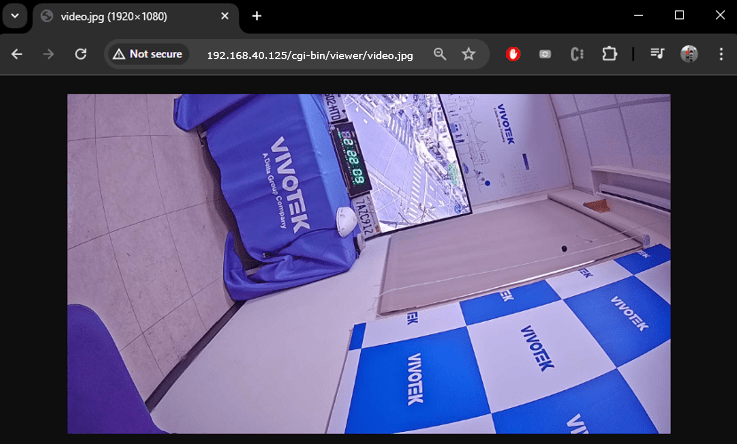
Task: Open the profile avatar menu
Action: (x=689, y=54)
